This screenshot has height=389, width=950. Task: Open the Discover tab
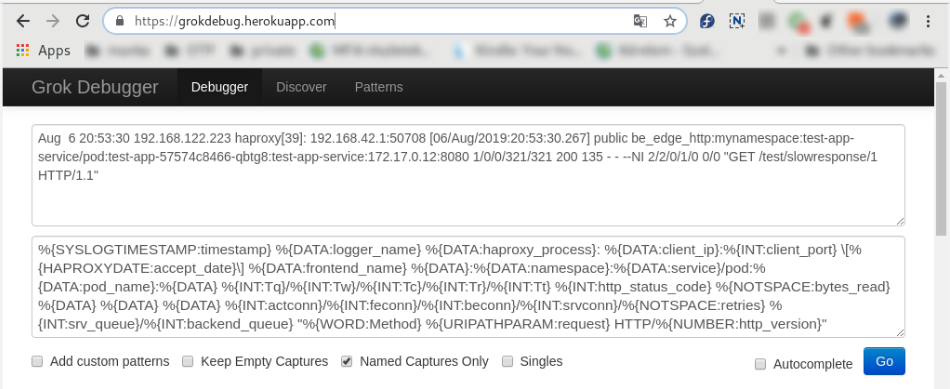(x=301, y=87)
